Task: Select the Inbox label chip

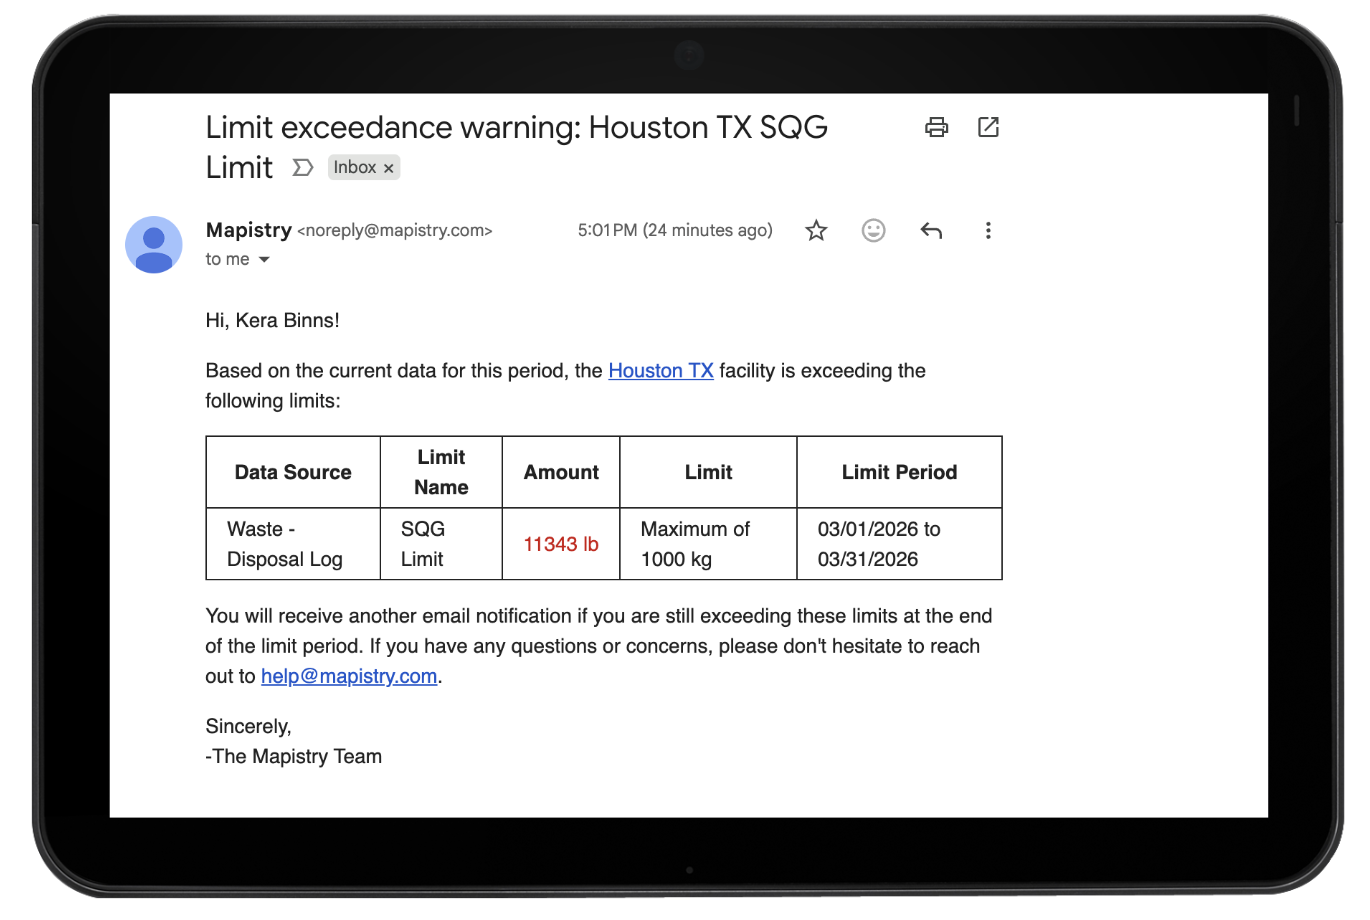Action: click(355, 167)
